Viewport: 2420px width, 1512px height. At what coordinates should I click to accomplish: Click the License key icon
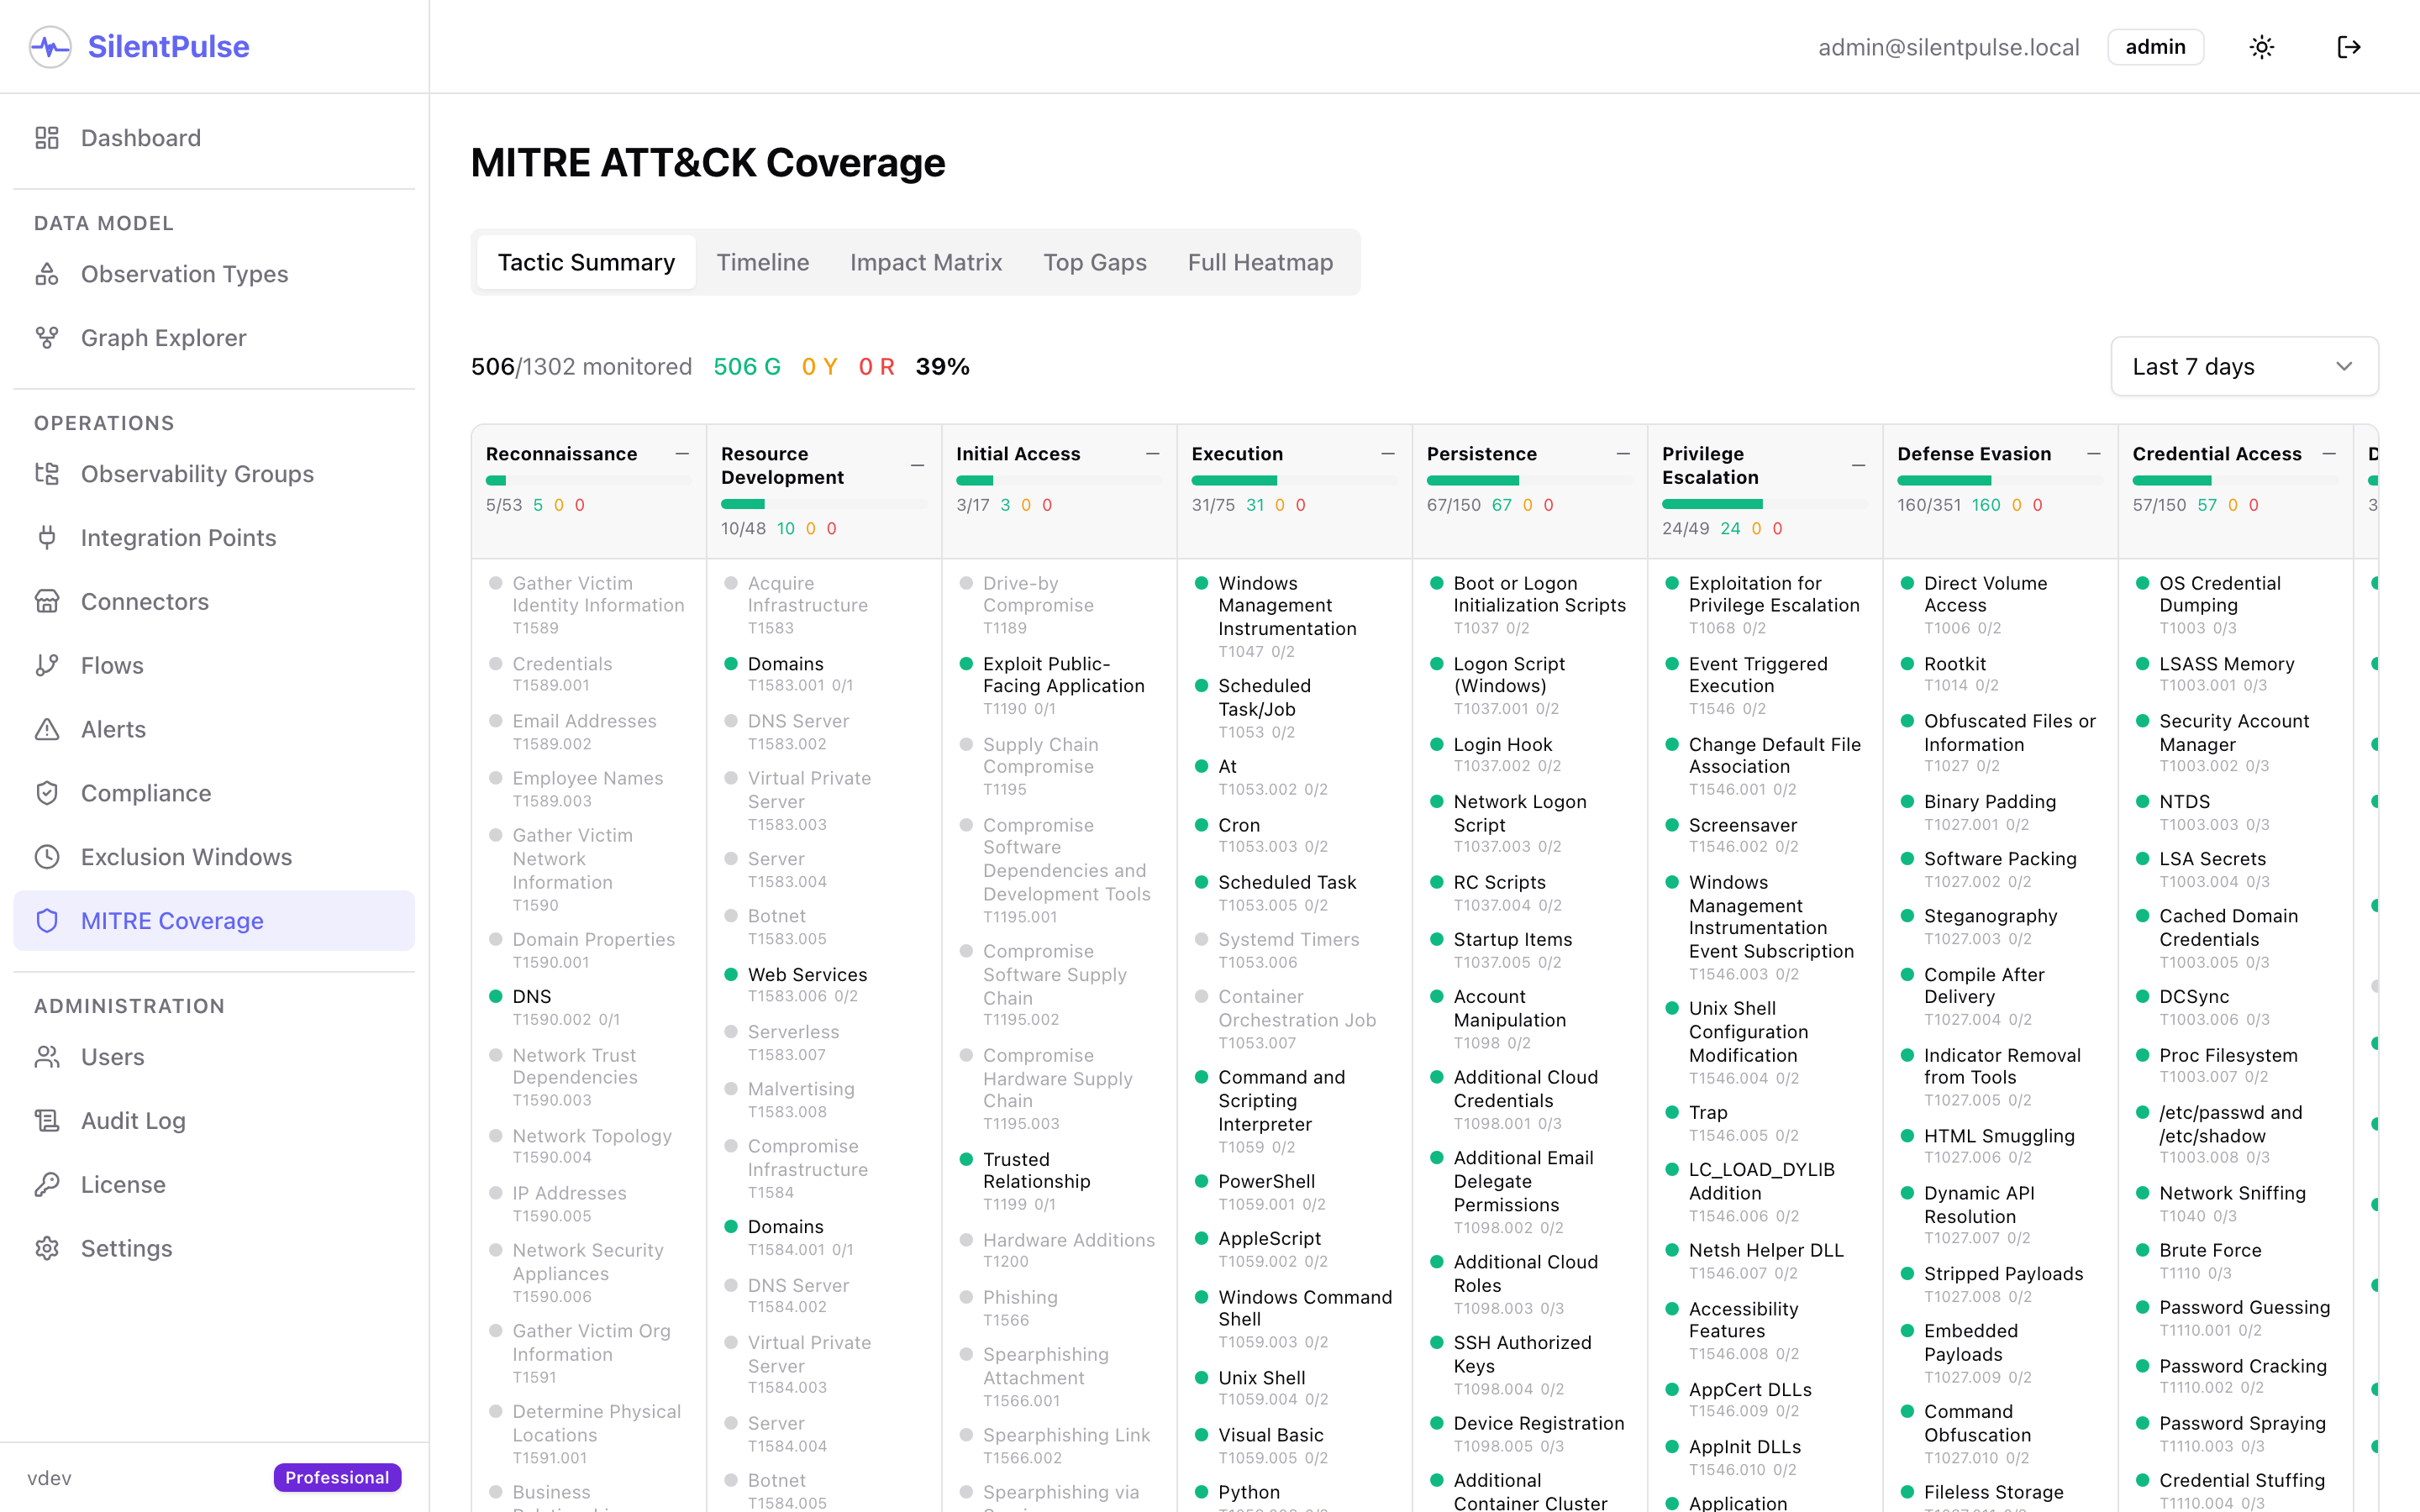pyautogui.click(x=47, y=1185)
